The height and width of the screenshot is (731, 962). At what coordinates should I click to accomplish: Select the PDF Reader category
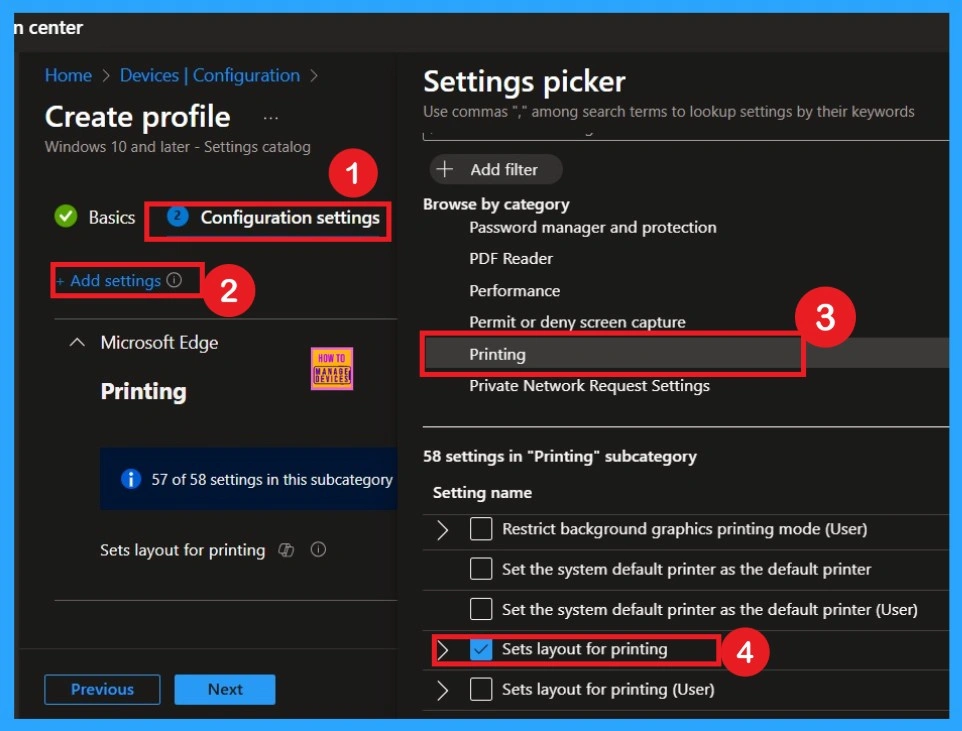coord(510,258)
